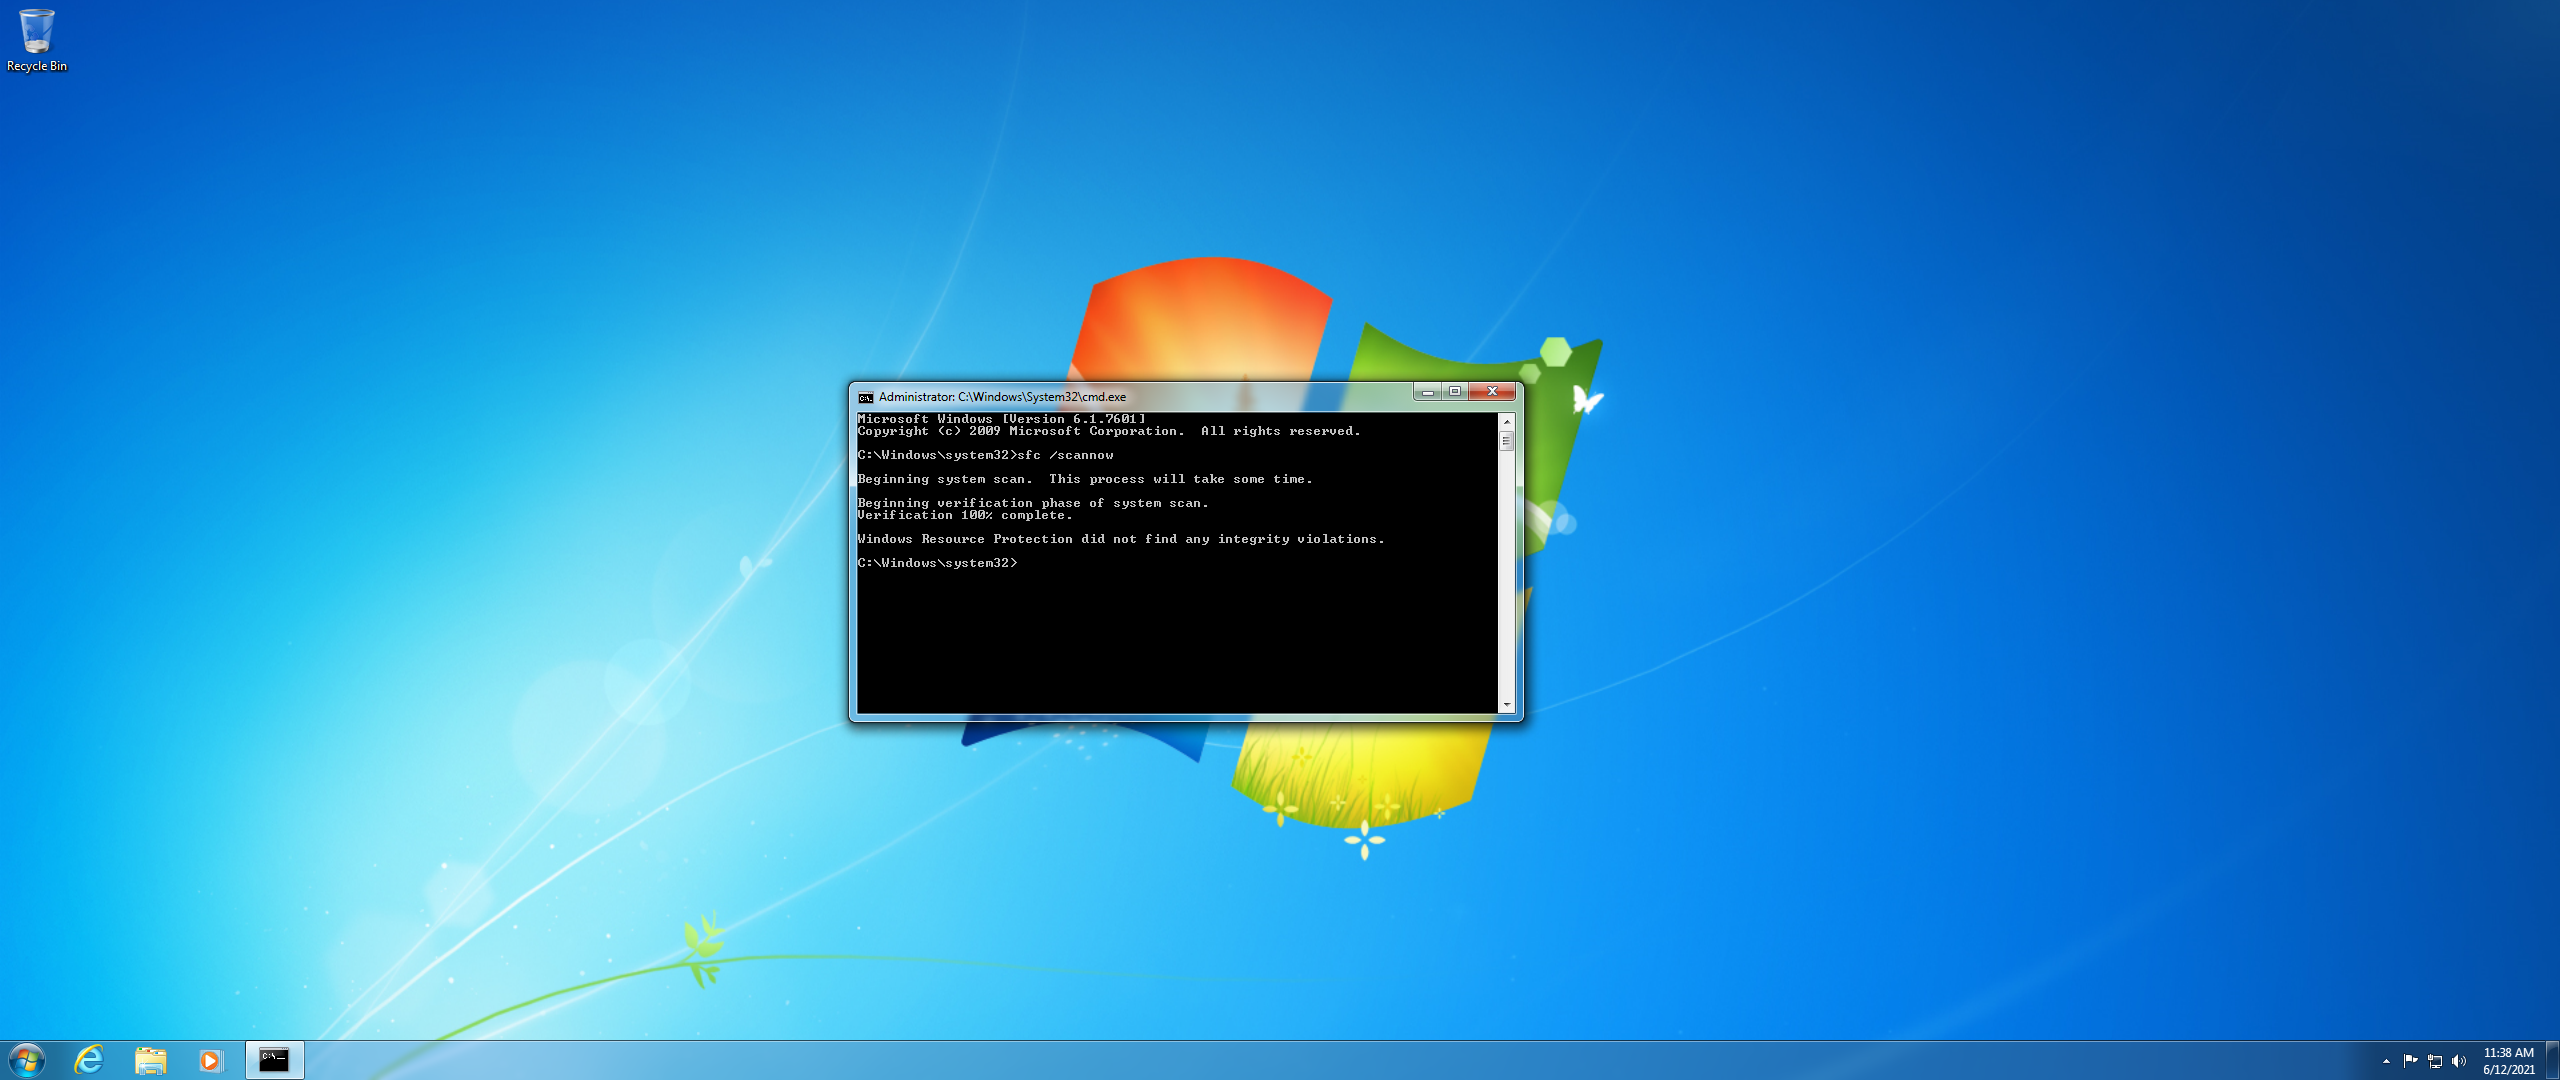2560x1080 pixels.
Task: Click the last 'C:\Windows\system32>' prompt line
Action: (937, 563)
